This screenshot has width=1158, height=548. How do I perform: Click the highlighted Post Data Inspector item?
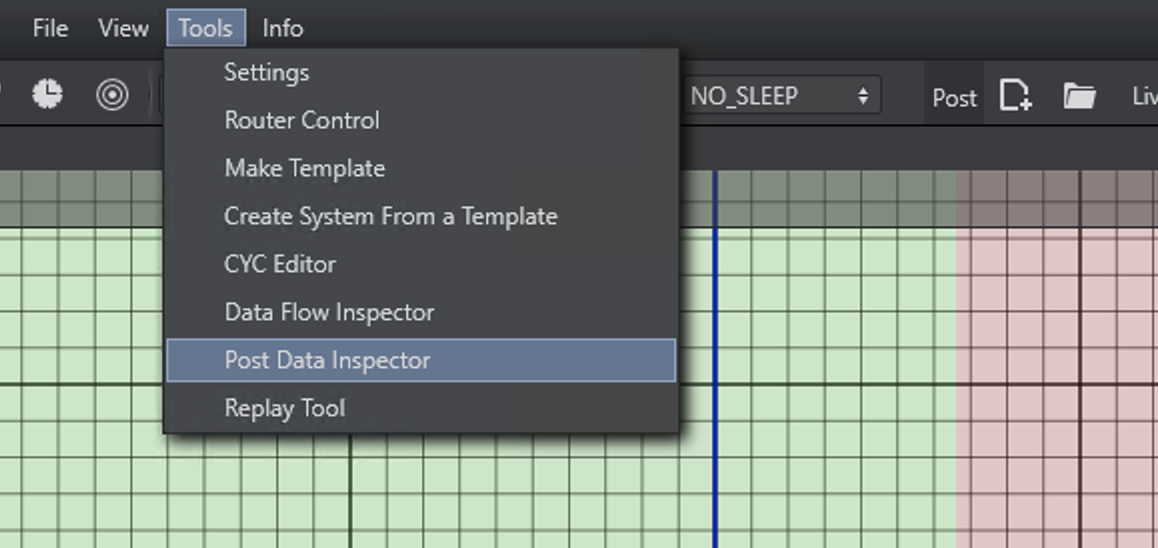(x=328, y=360)
